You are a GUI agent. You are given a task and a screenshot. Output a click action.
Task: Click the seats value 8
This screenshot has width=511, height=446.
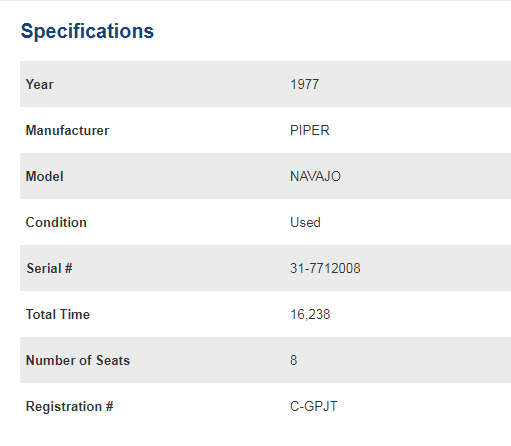(294, 360)
